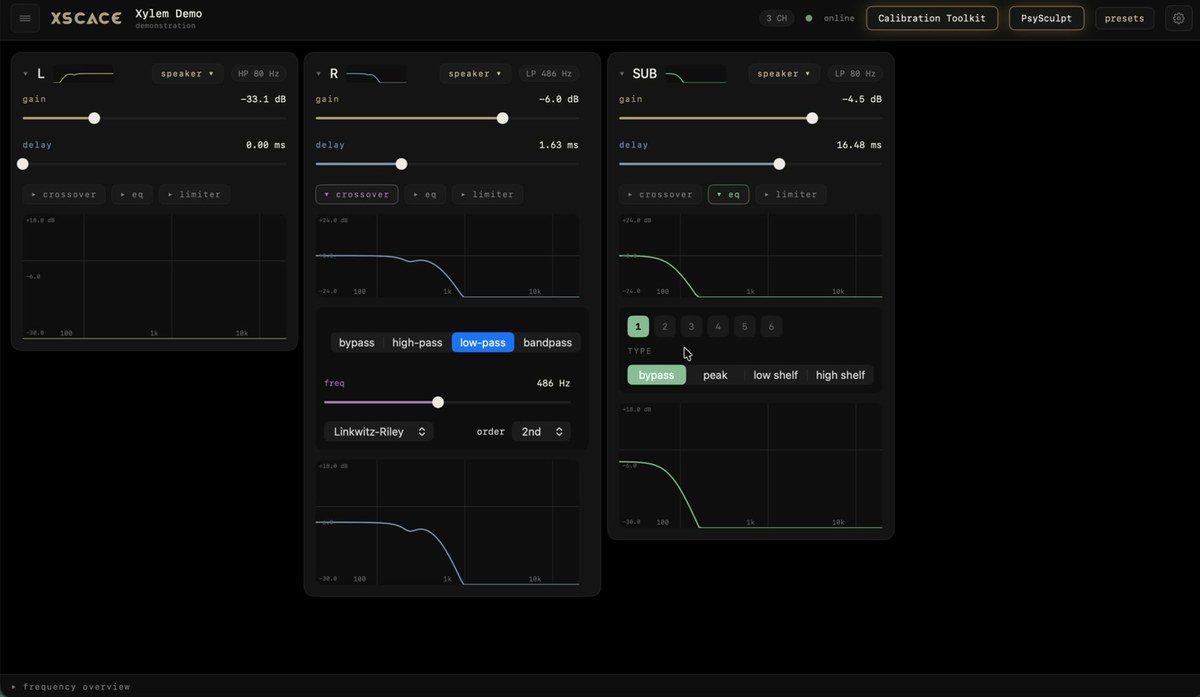Click the SUB channel response mini-curve
Screen dimensions: 1200x697
(x=696, y=74)
